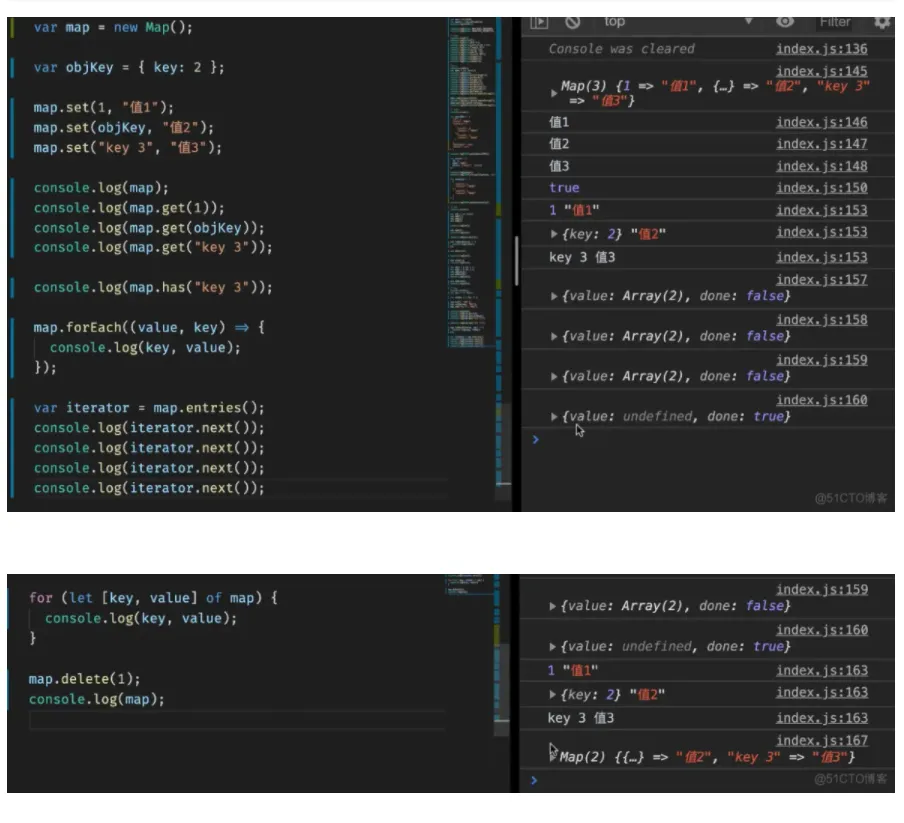Click 'key 3 值3' output beside index.js:163

click(x=581, y=718)
